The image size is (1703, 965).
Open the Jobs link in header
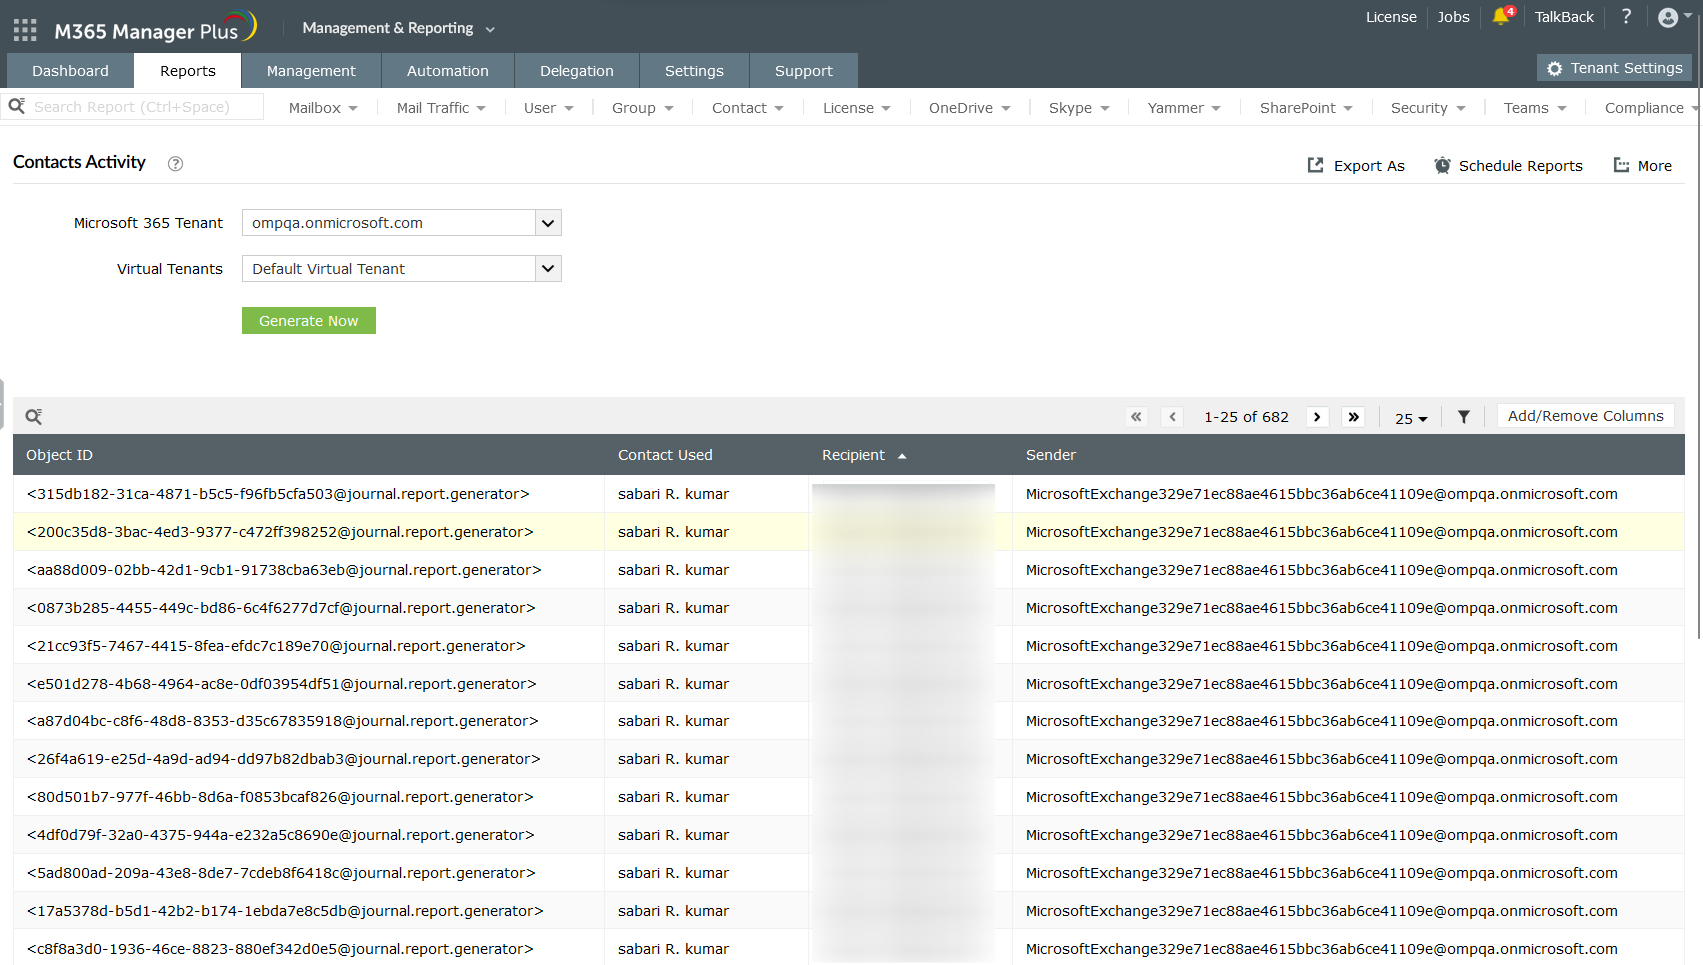pos(1453,17)
